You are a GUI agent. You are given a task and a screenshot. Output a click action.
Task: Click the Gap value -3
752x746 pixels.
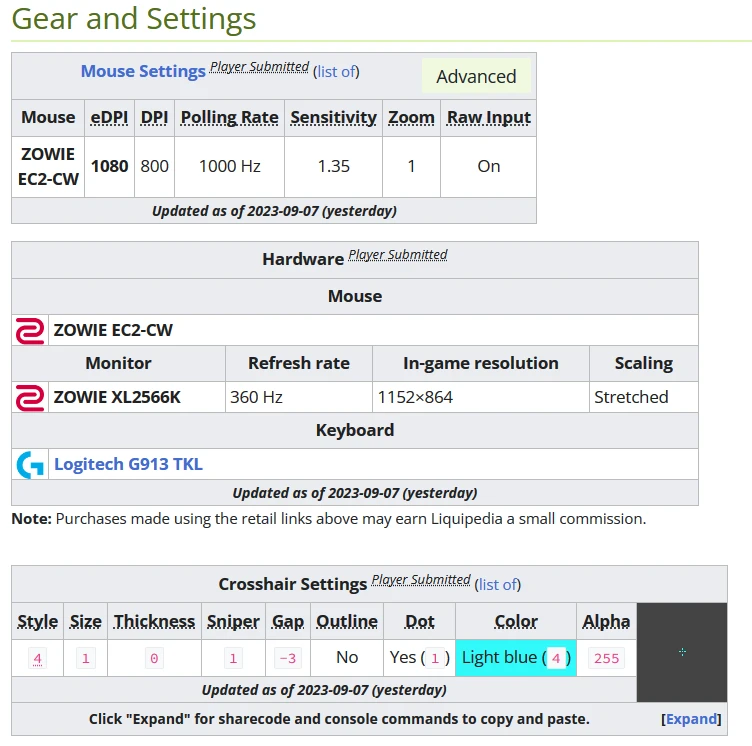[x=288, y=658]
